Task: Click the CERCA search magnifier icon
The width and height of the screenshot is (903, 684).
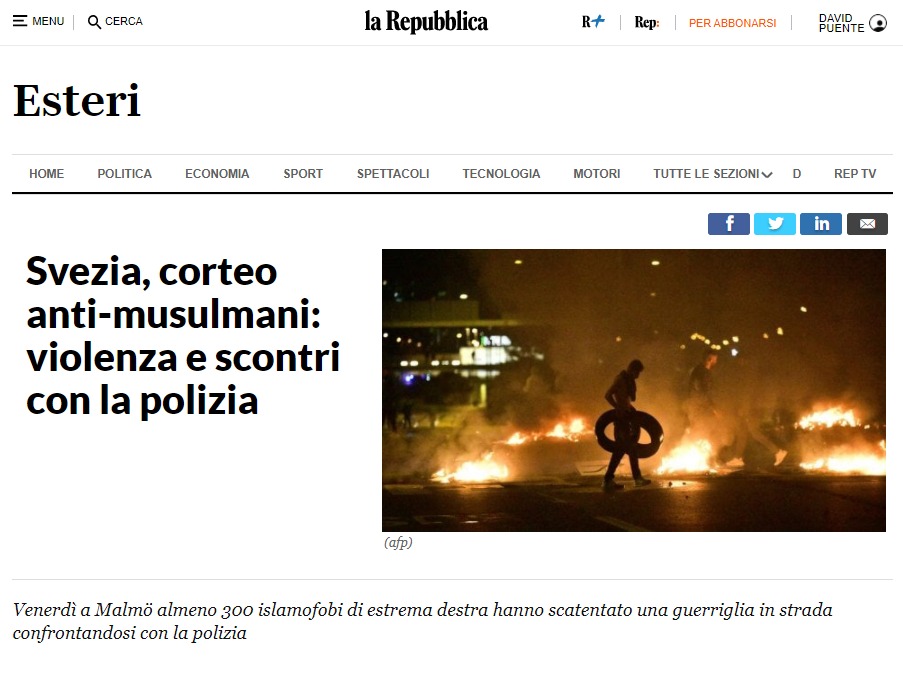Action: (x=94, y=22)
